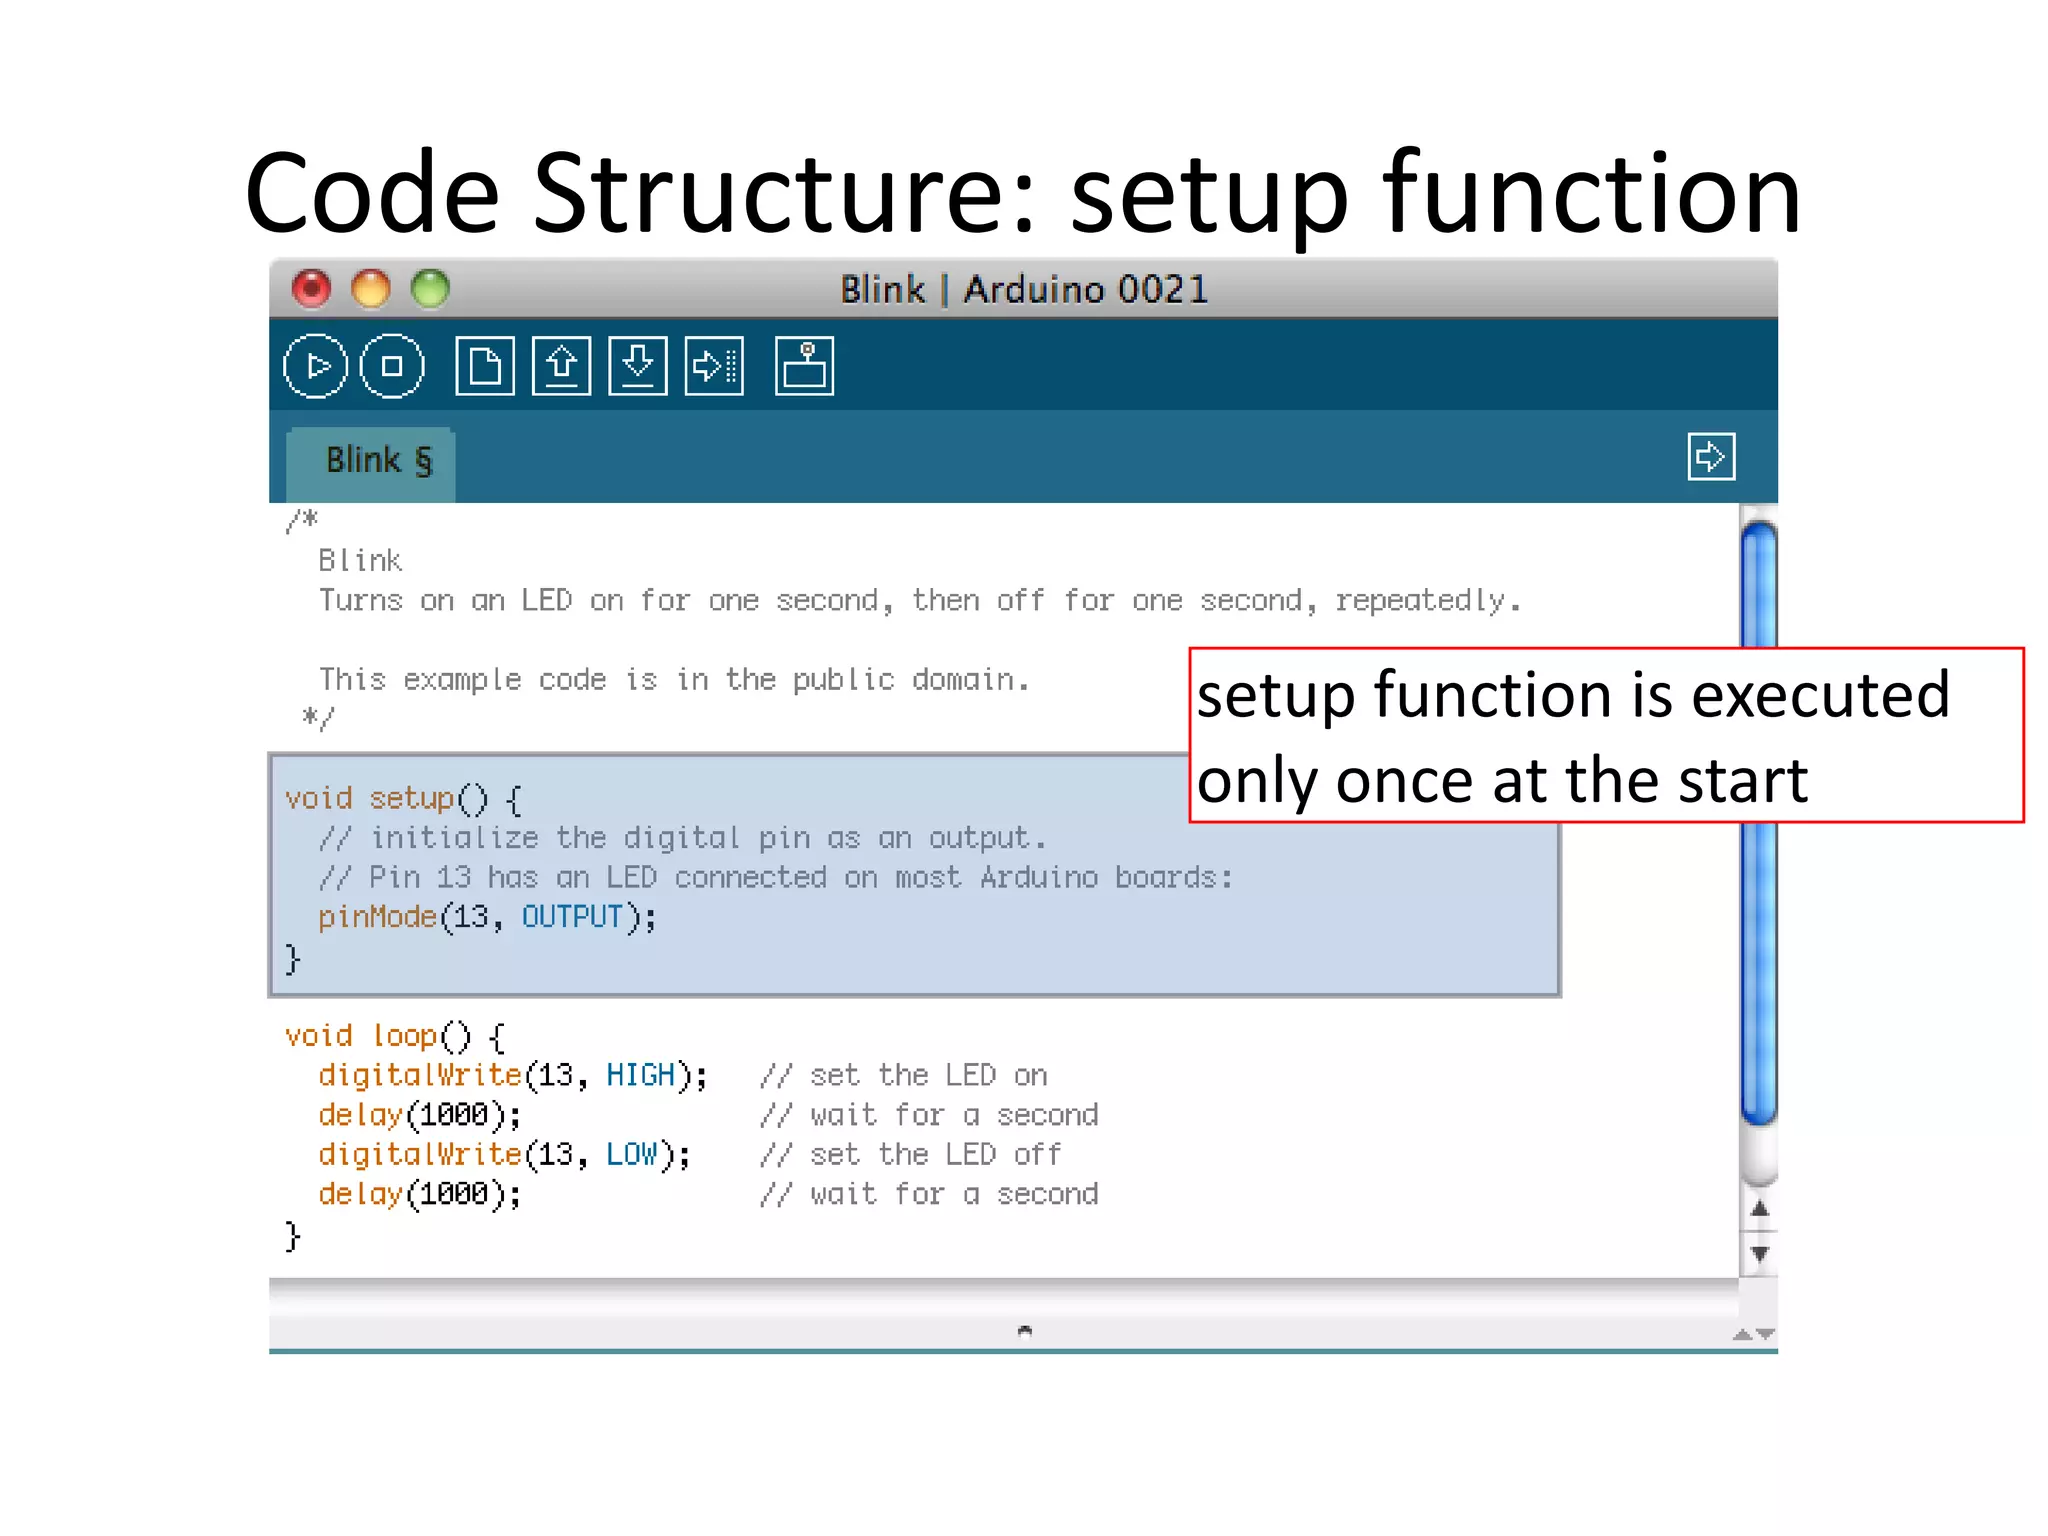Click the console divider handle dot
Viewport: 2048px width, 1536px height.
1024,1330
